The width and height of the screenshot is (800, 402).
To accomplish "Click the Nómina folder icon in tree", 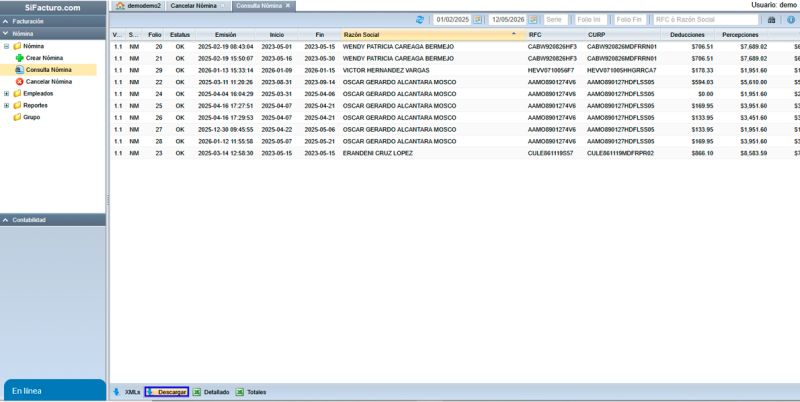I will pyautogui.click(x=17, y=46).
